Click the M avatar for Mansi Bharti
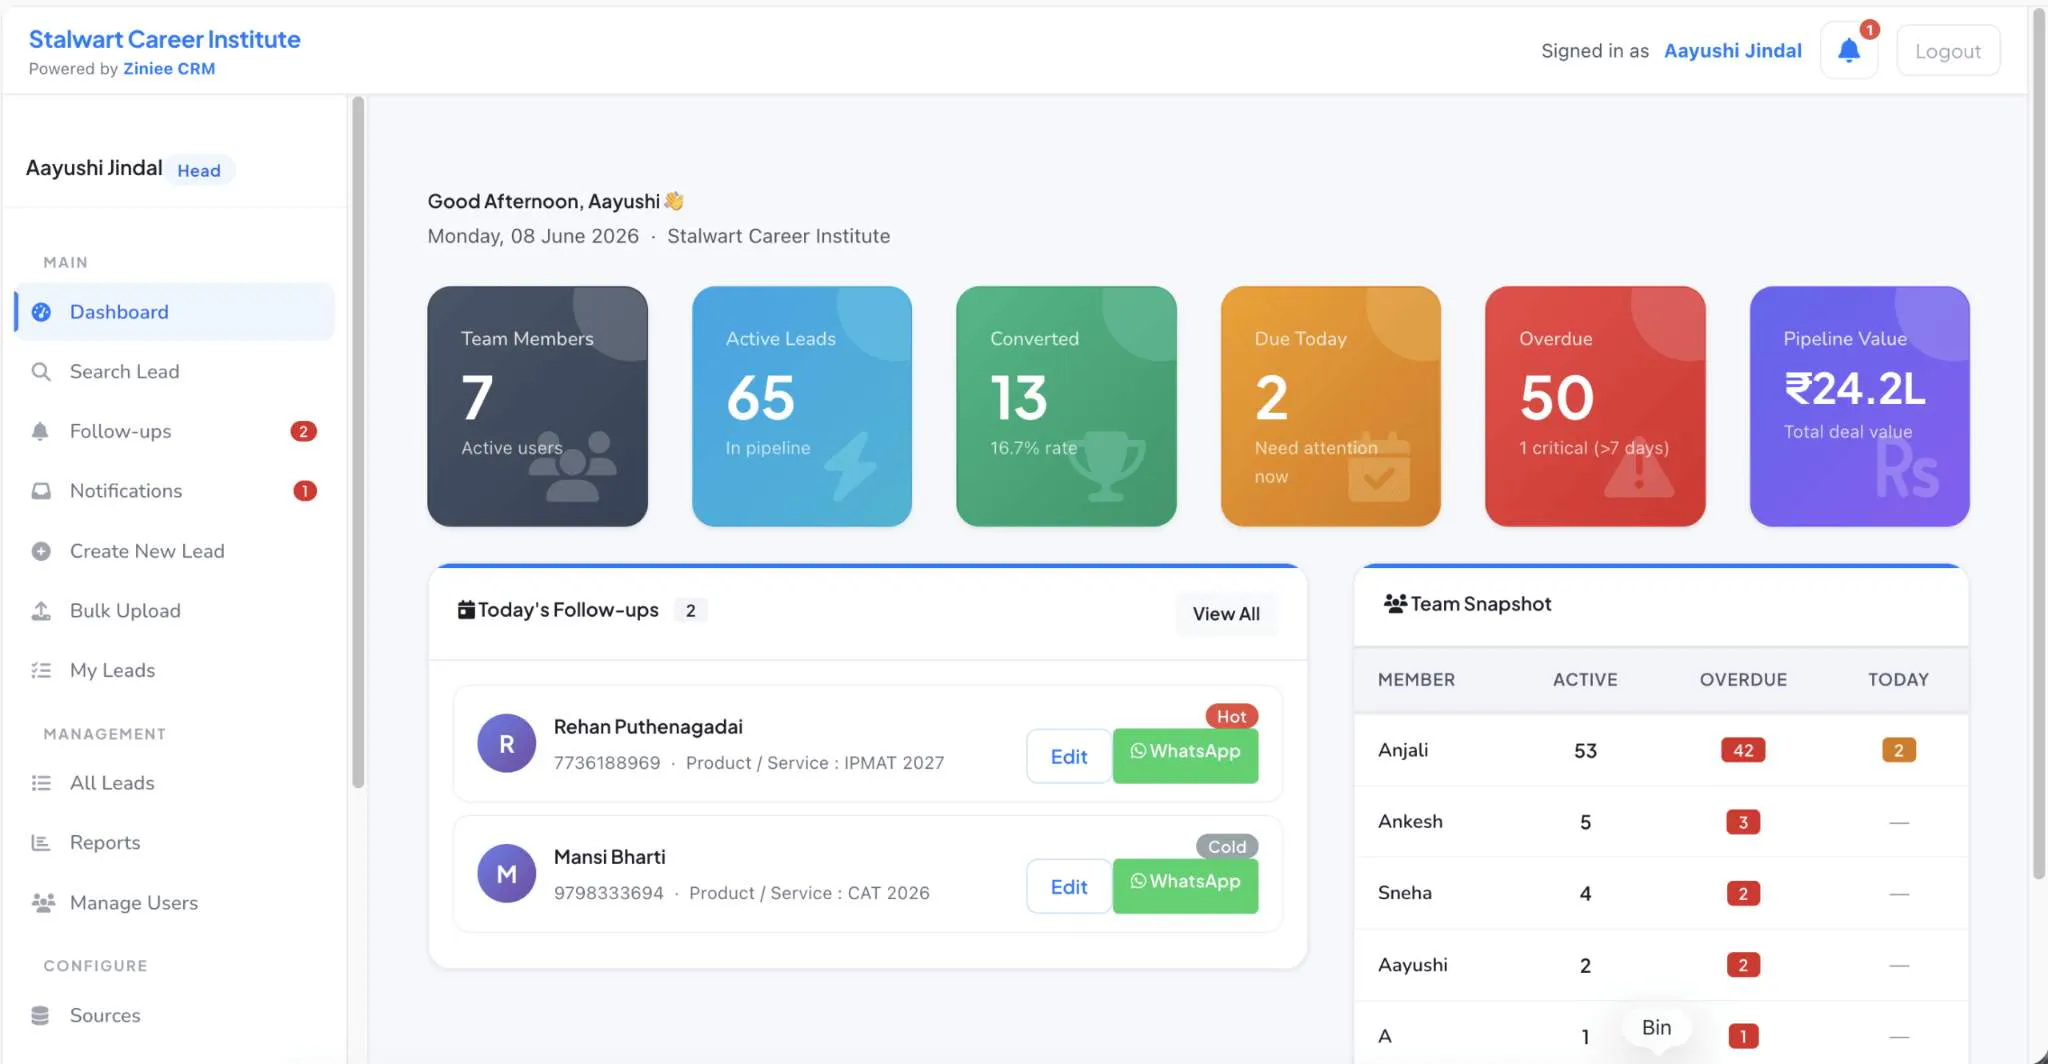 coord(507,873)
